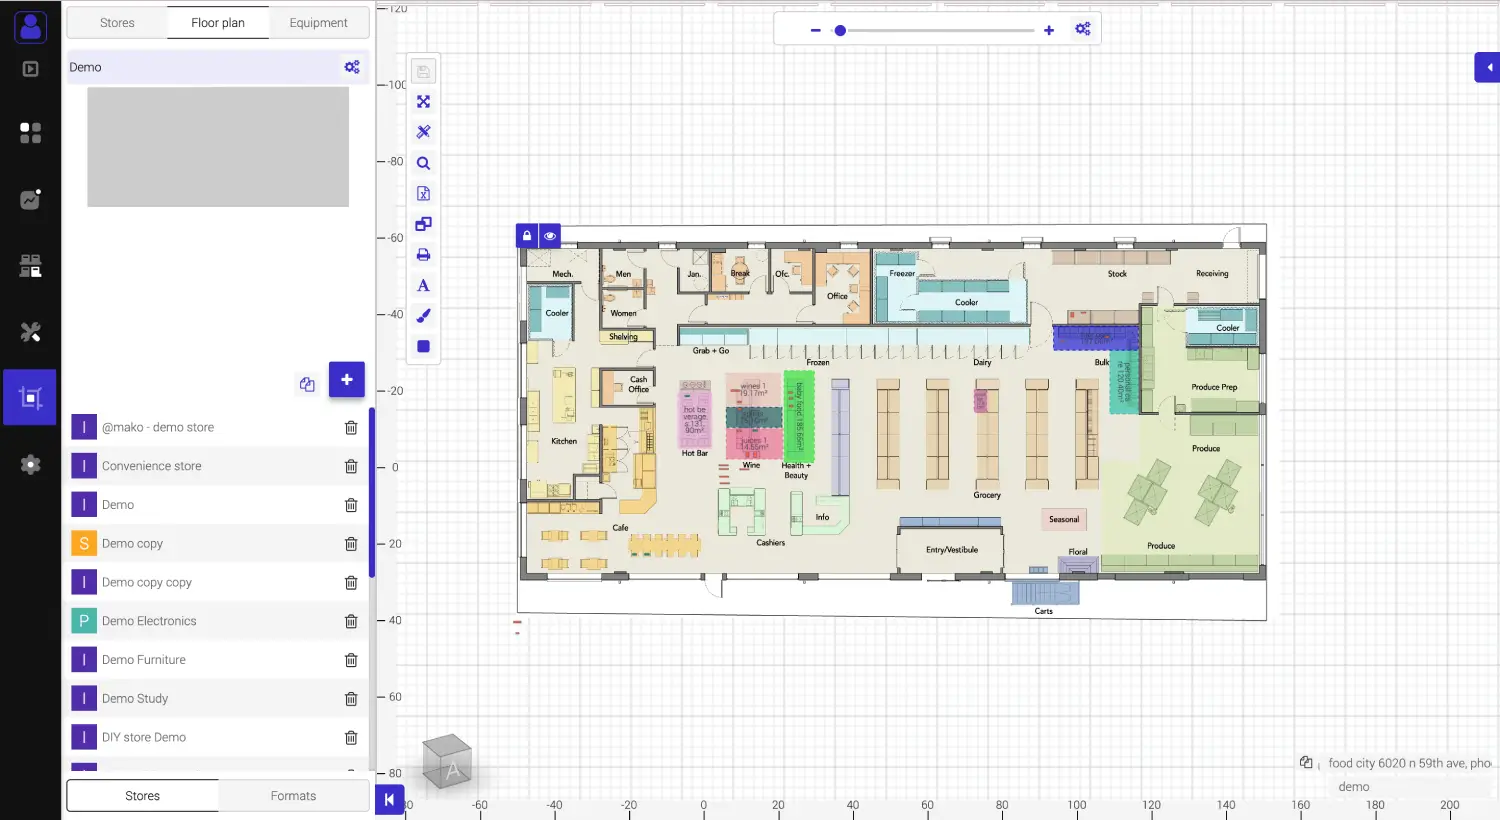
Task: Collapse the right panel with the blue arrow
Action: pos(1488,67)
